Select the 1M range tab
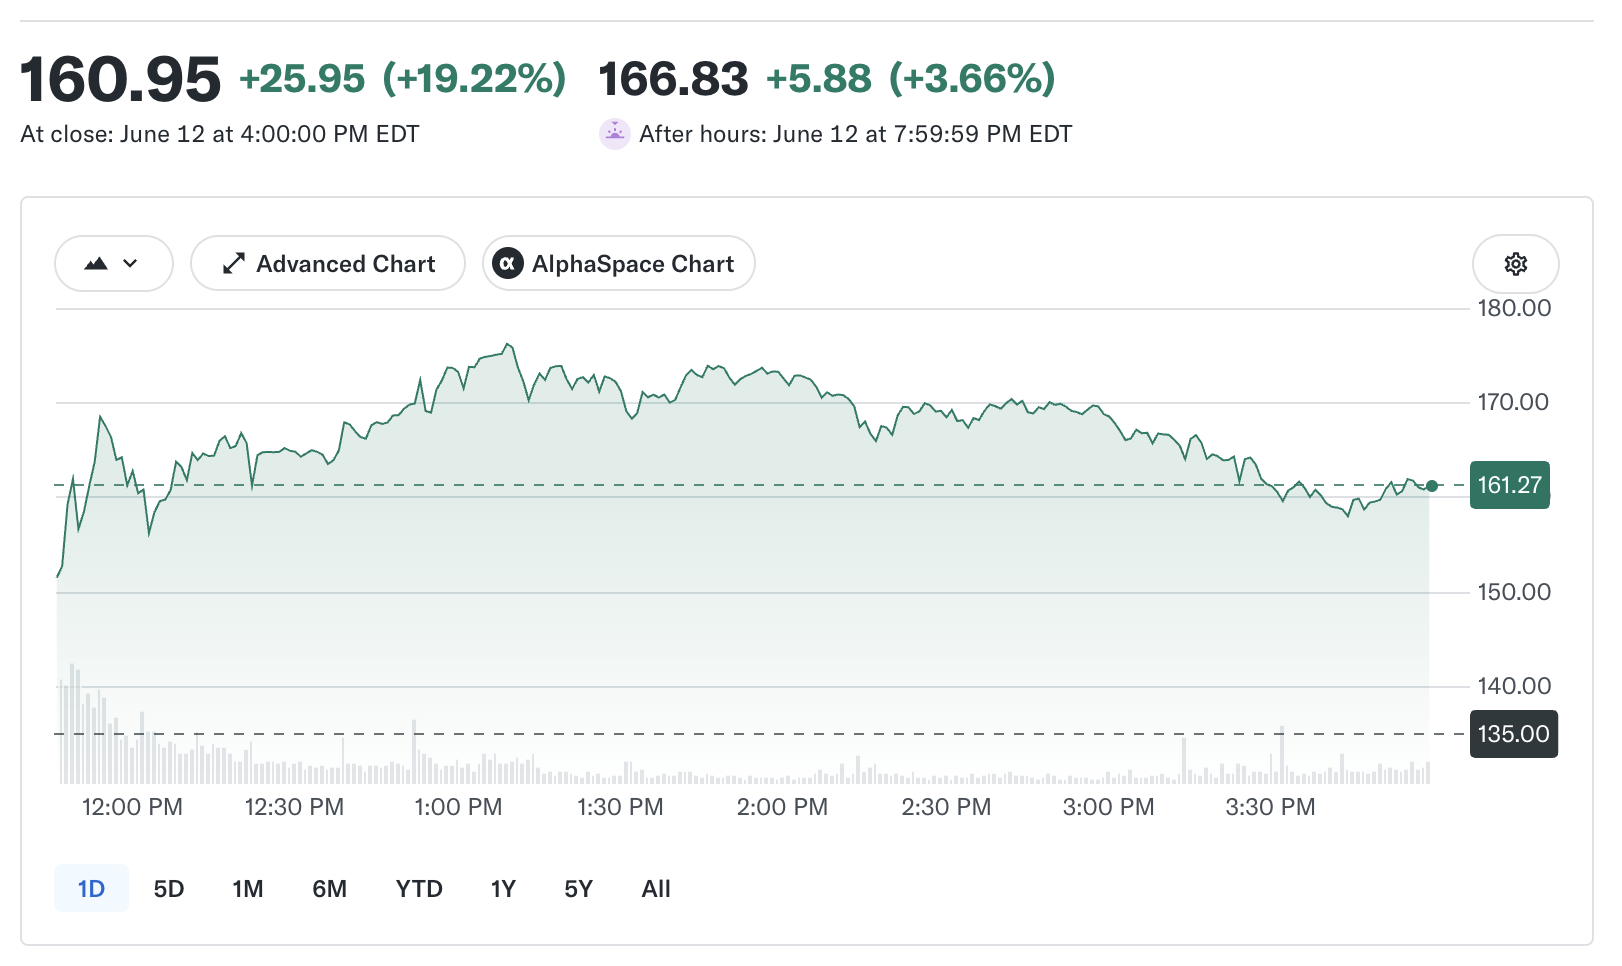The image size is (1622, 966). [248, 889]
